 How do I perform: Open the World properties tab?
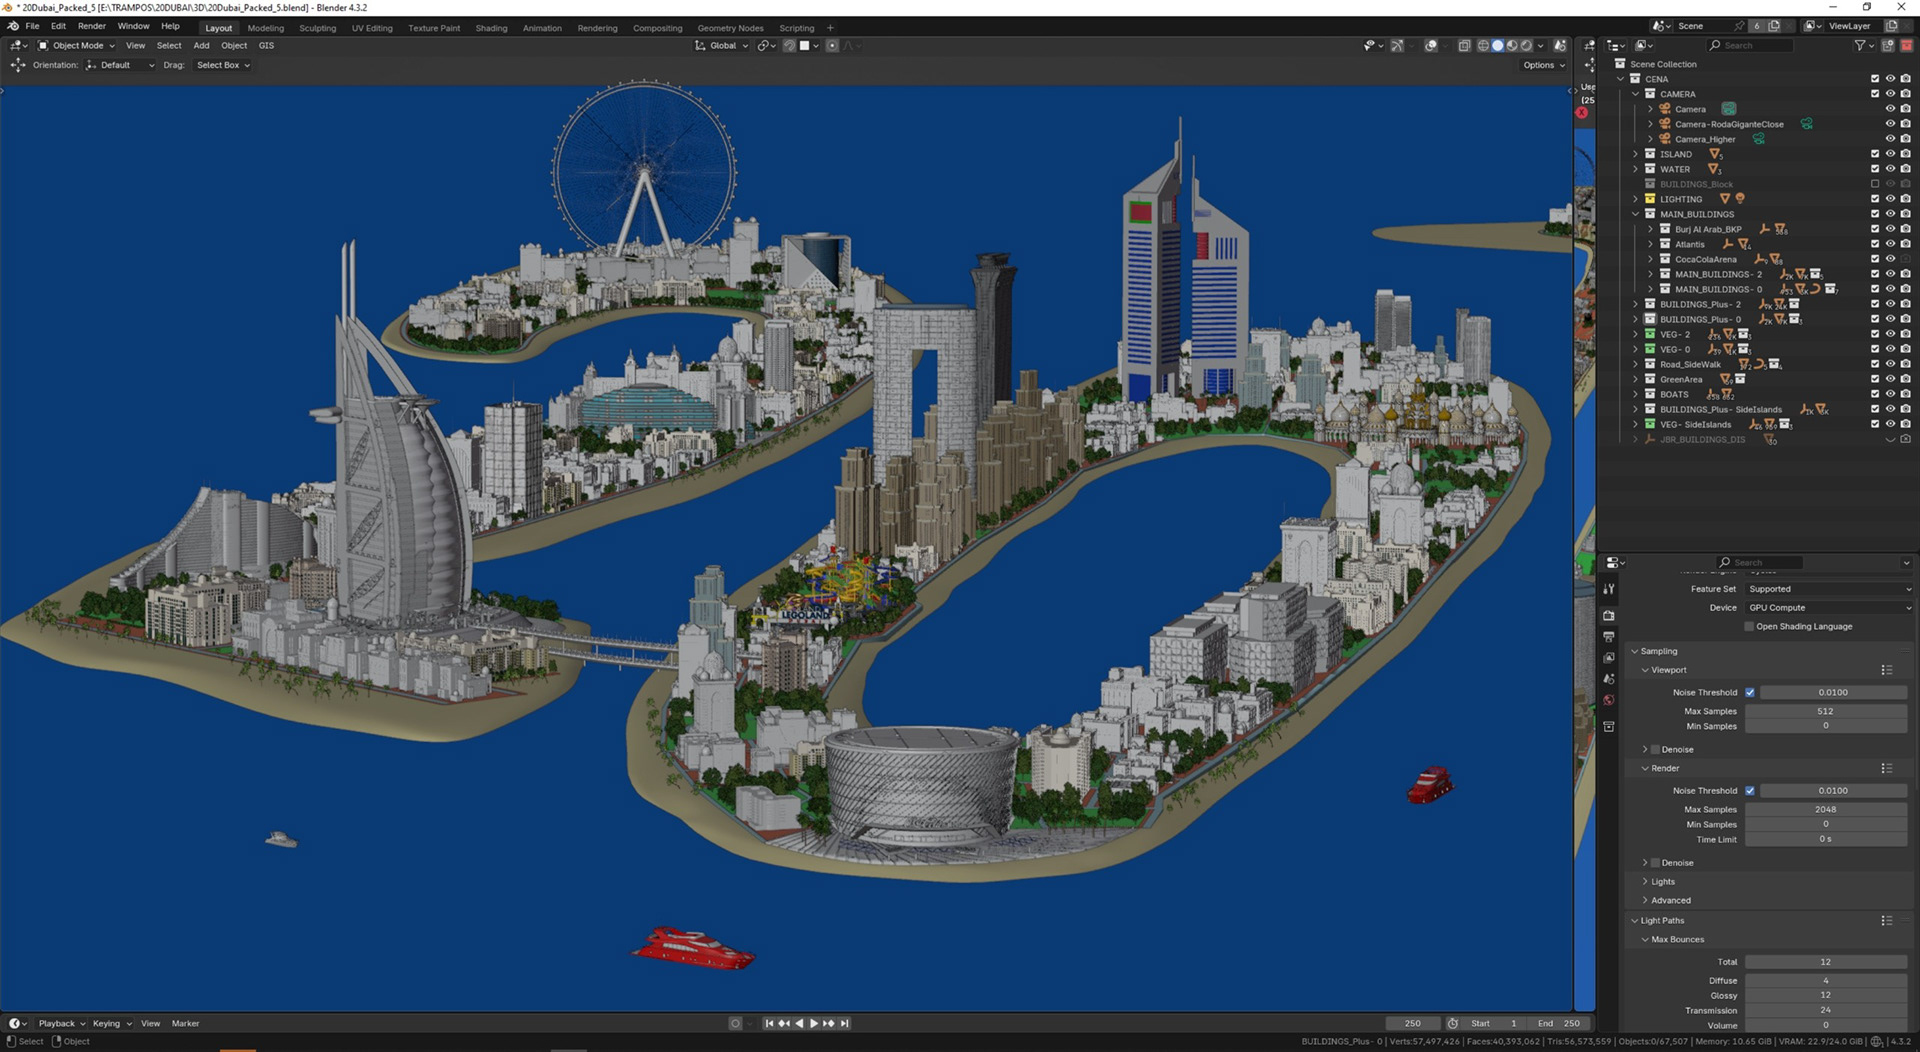(x=1609, y=700)
